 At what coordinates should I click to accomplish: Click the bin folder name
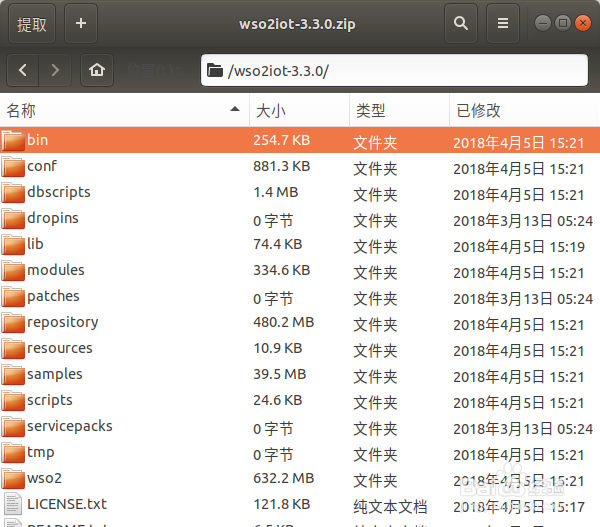click(x=38, y=140)
